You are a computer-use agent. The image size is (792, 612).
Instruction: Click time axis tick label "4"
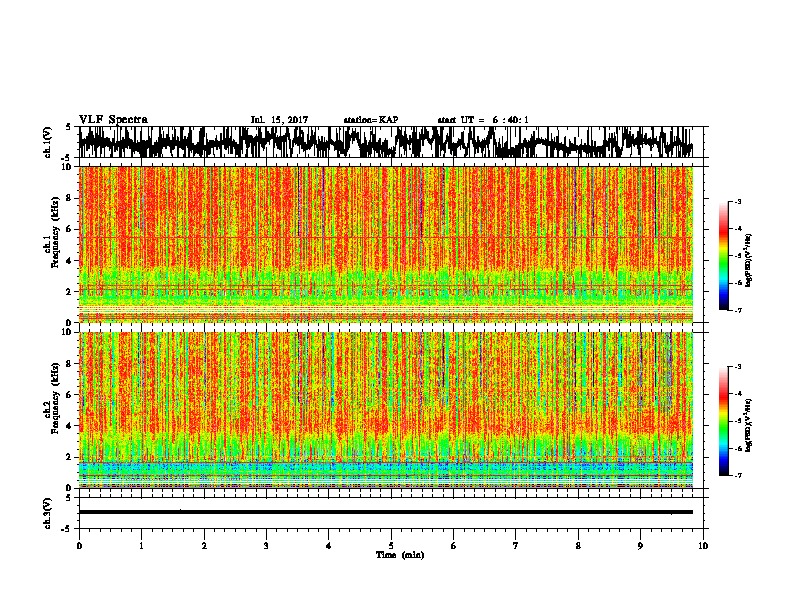(329, 546)
